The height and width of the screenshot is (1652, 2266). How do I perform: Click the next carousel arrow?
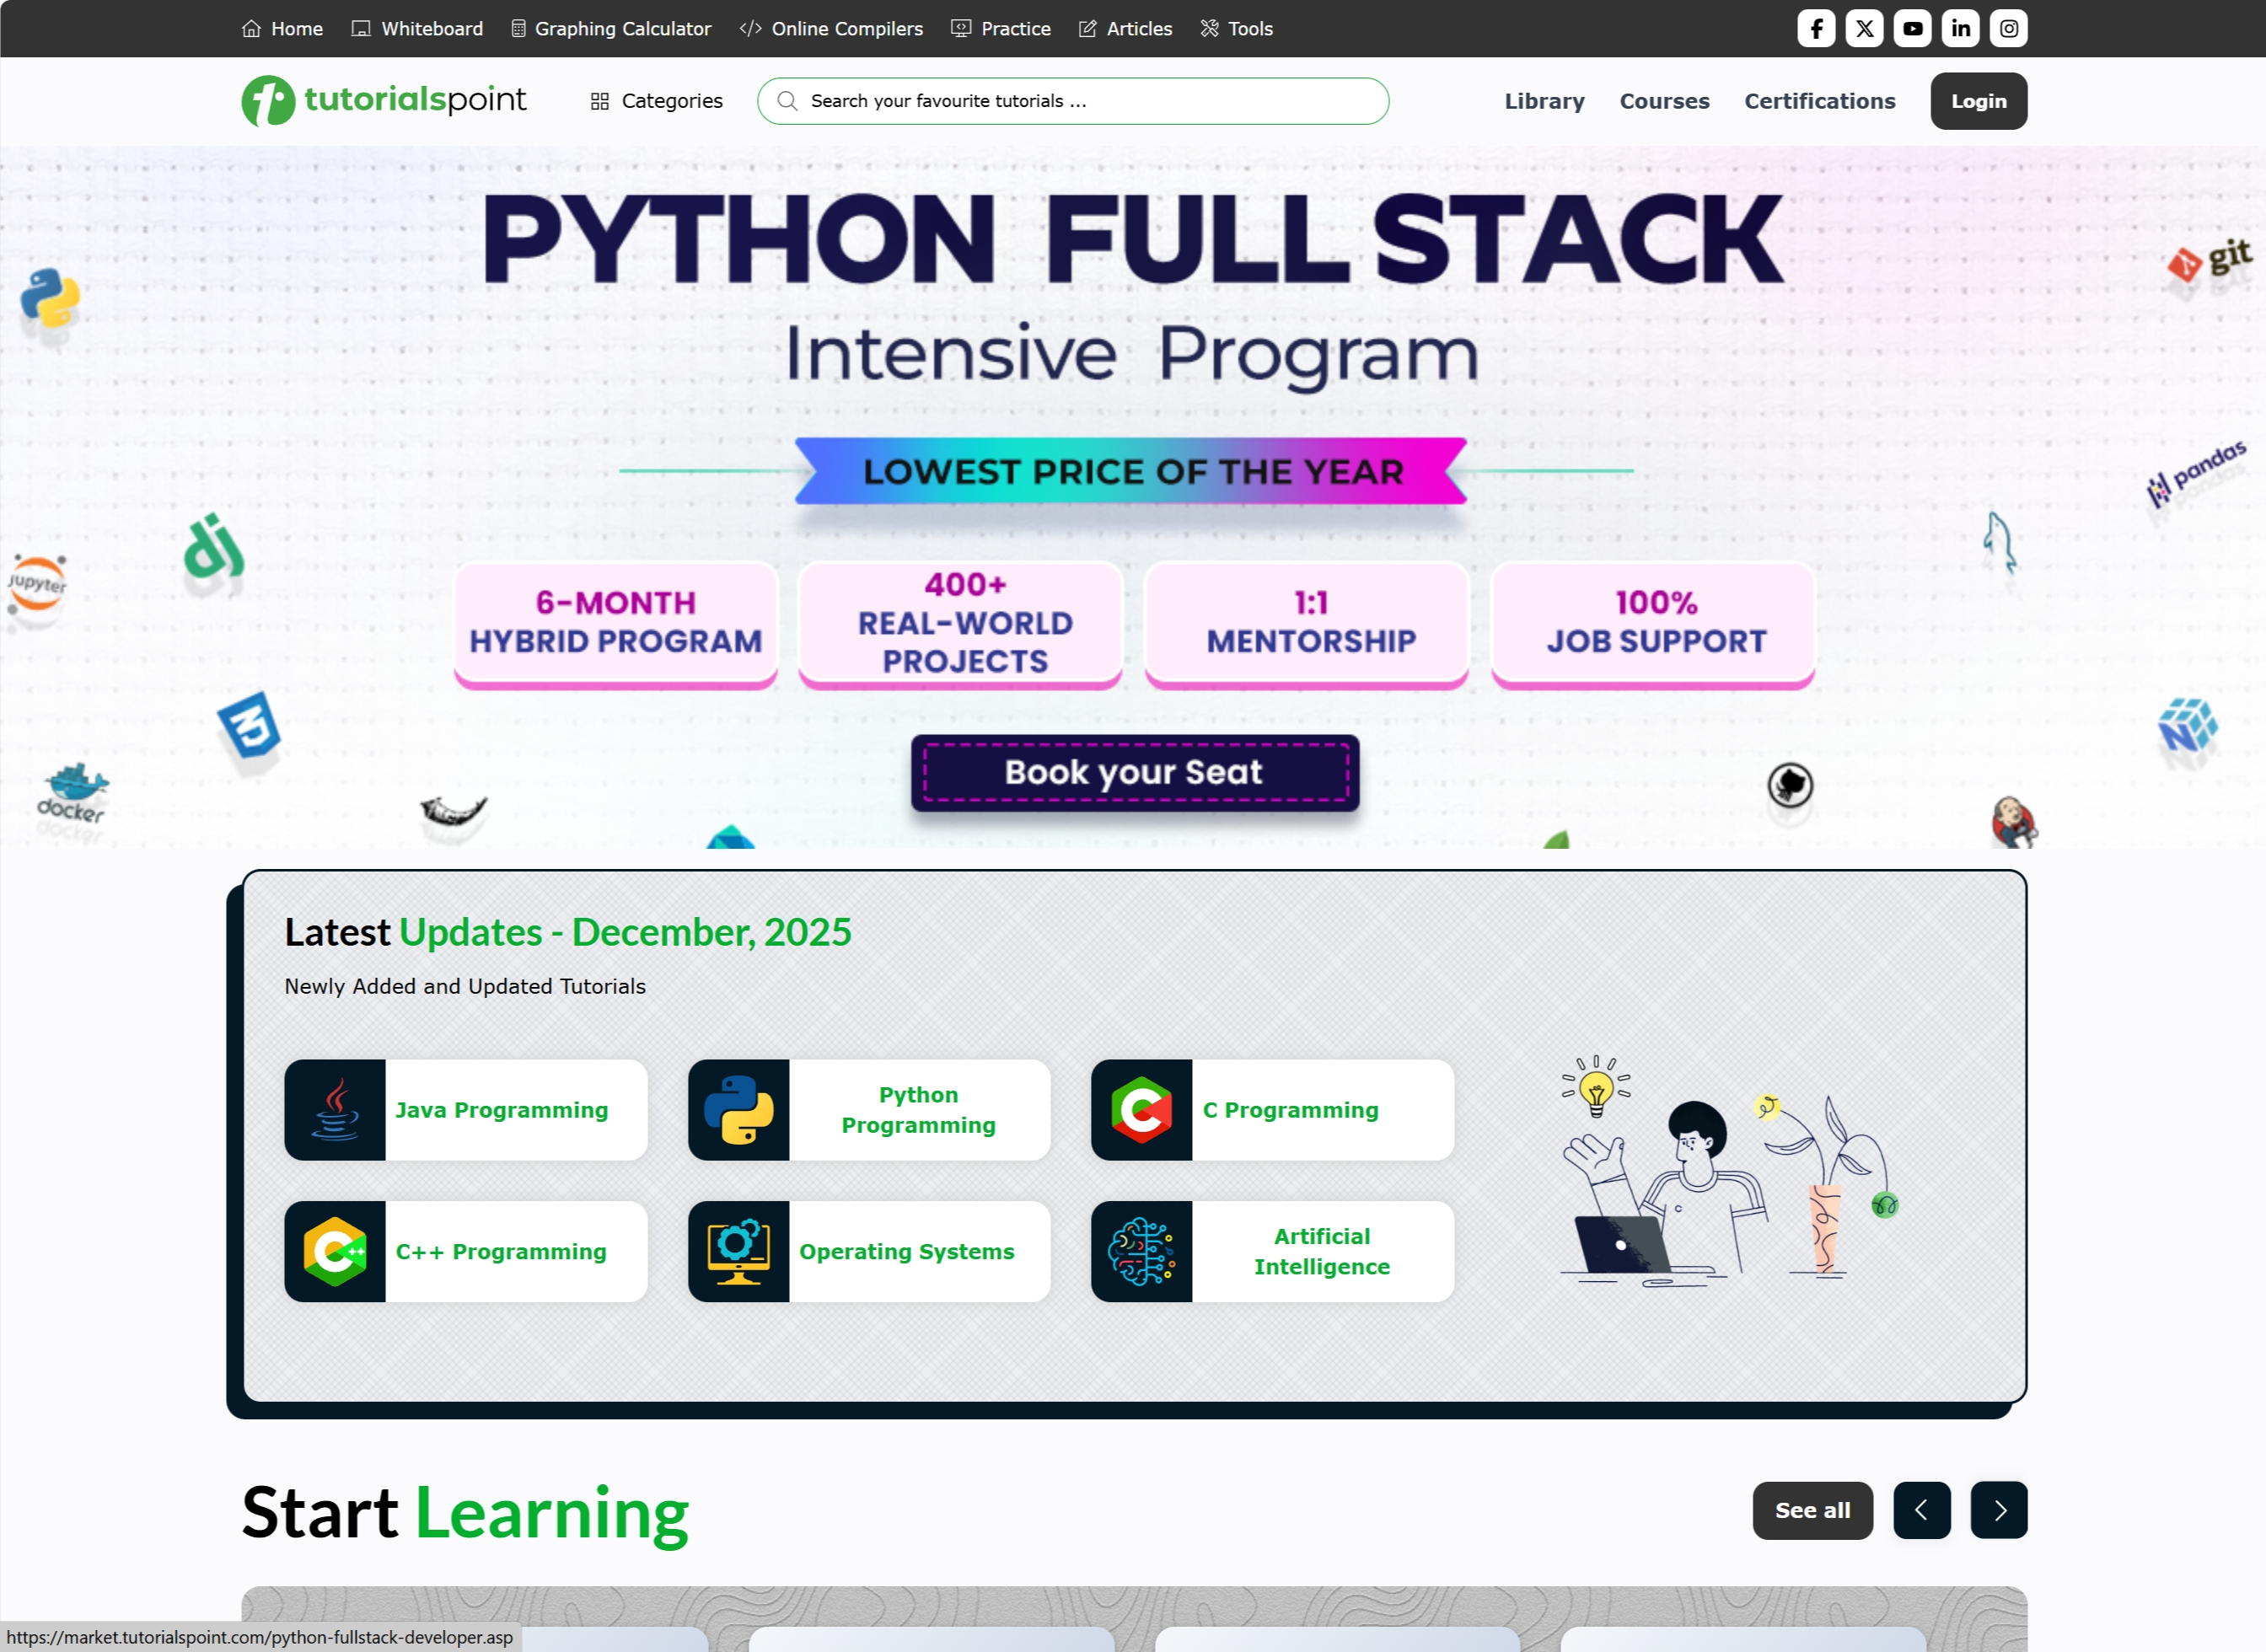click(x=1999, y=1510)
